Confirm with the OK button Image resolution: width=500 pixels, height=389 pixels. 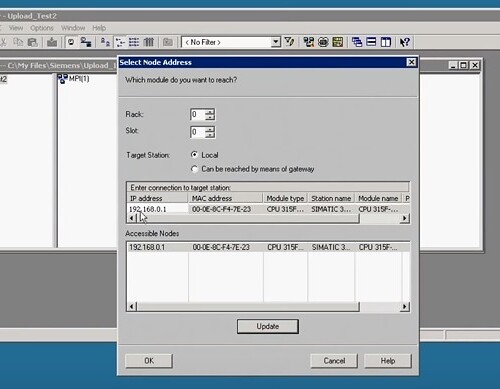[x=149, y=361]
